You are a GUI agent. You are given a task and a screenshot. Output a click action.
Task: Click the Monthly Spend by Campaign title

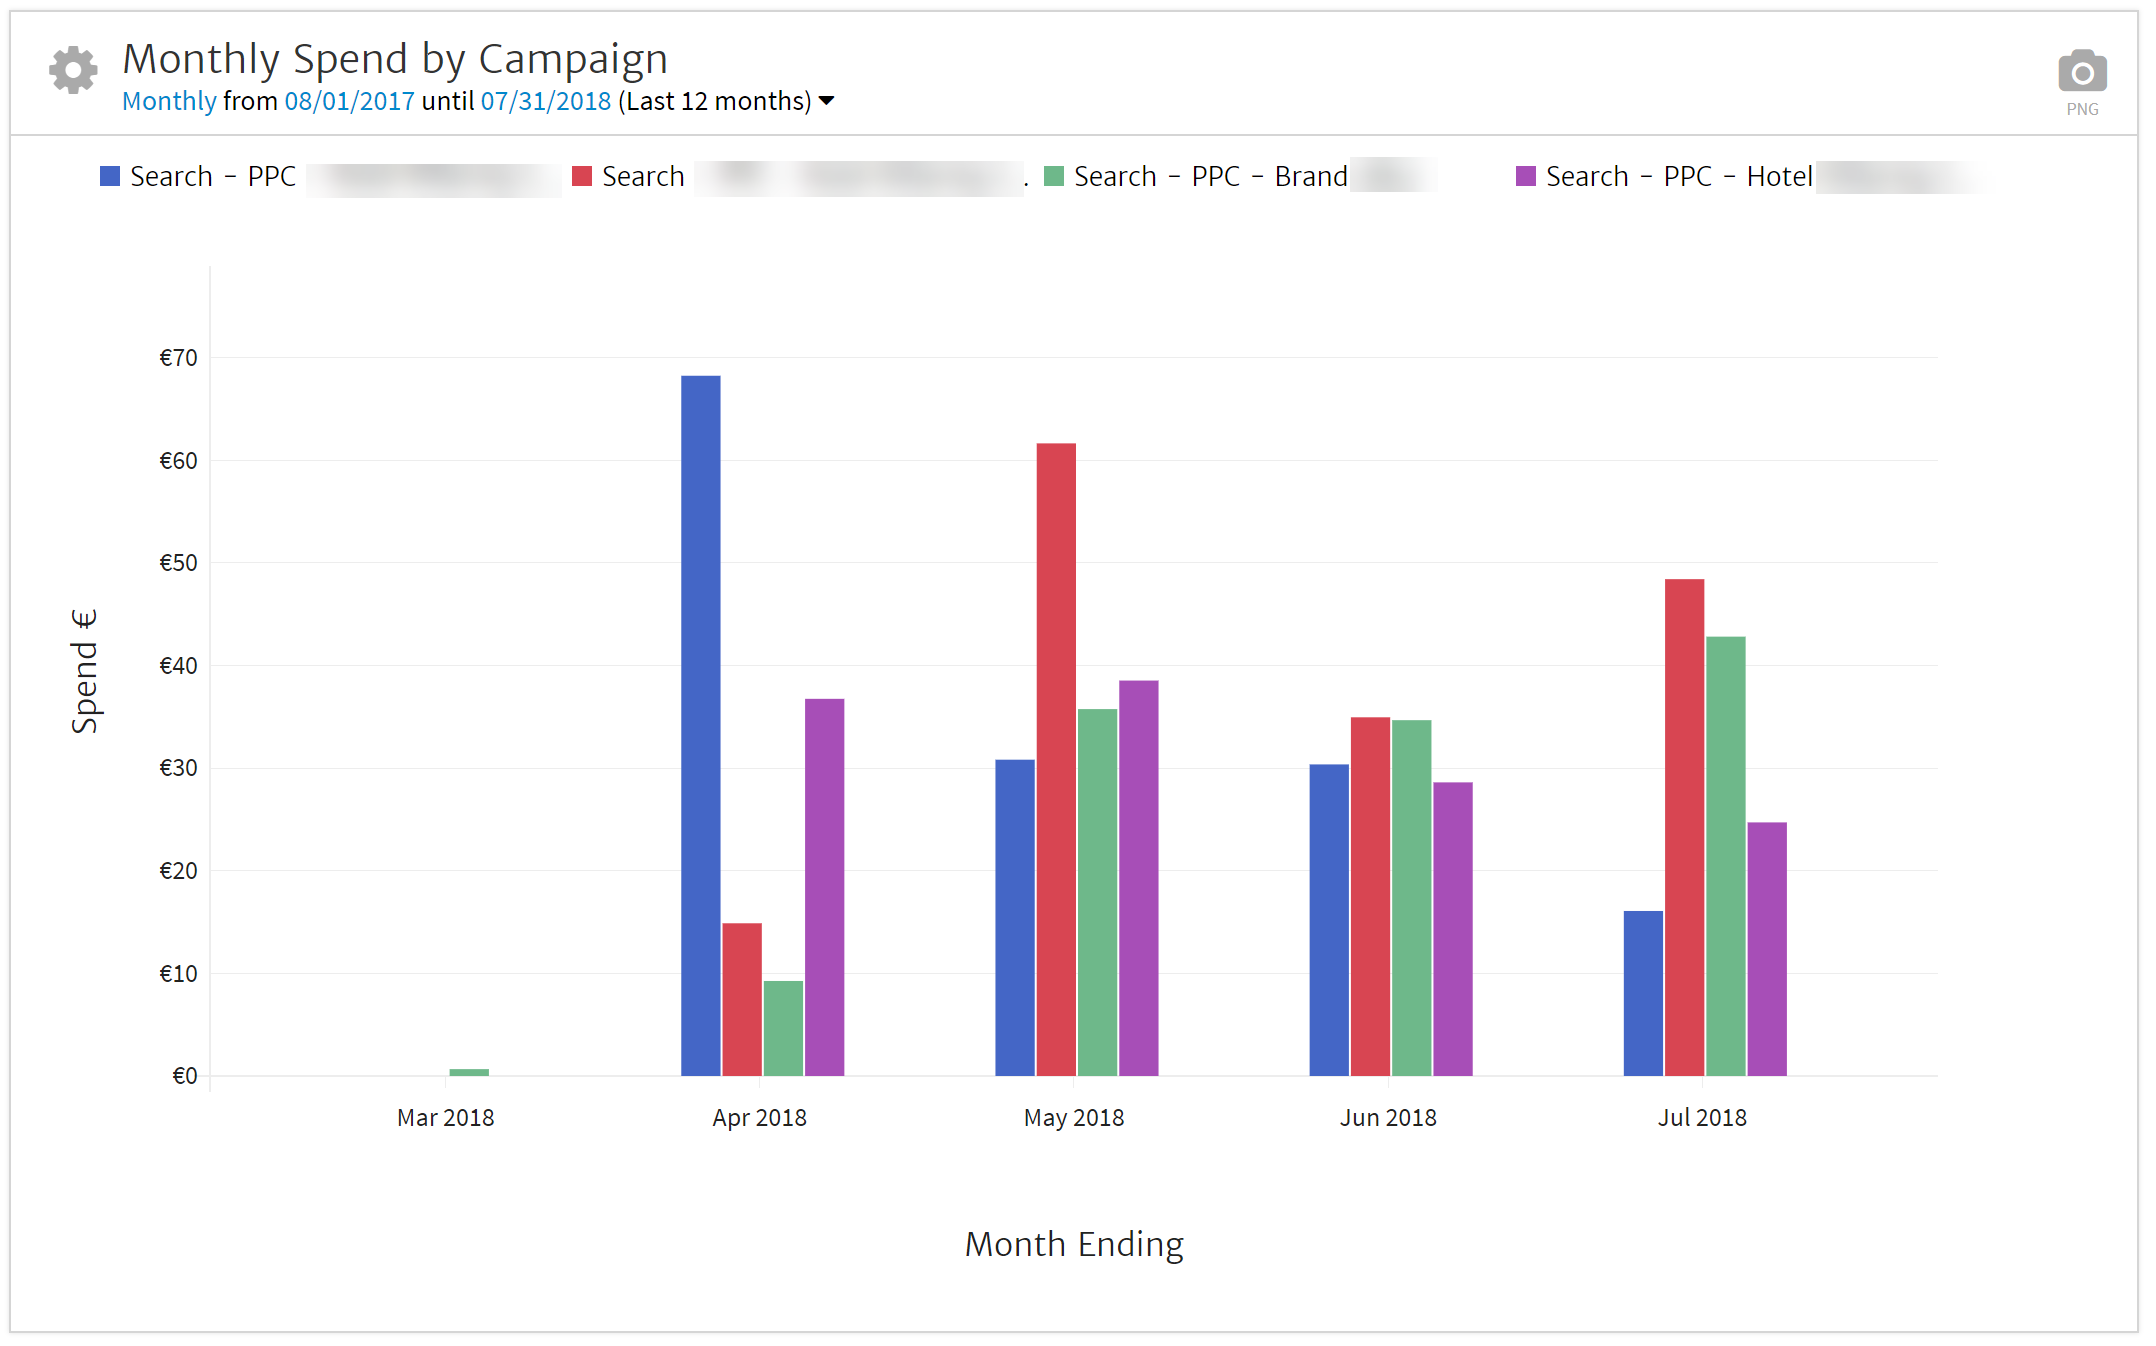(x=395, y=59)
